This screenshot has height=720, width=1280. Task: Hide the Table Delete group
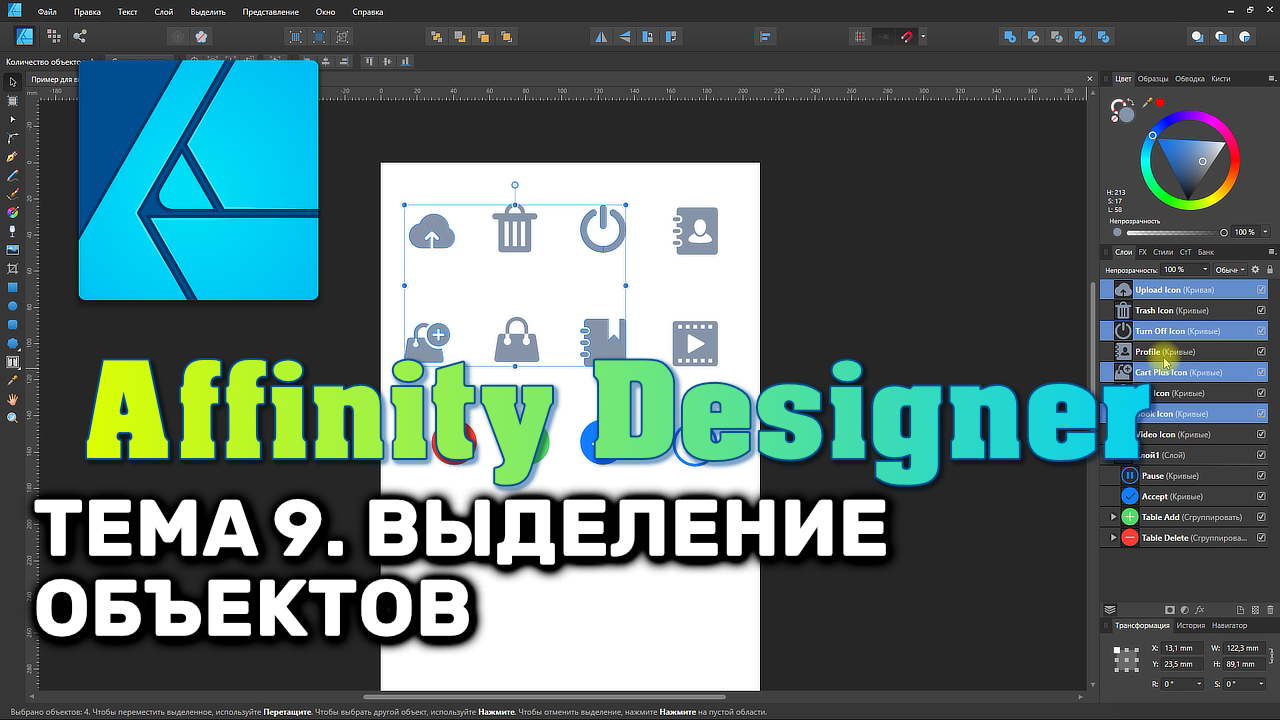(1261, 538)
